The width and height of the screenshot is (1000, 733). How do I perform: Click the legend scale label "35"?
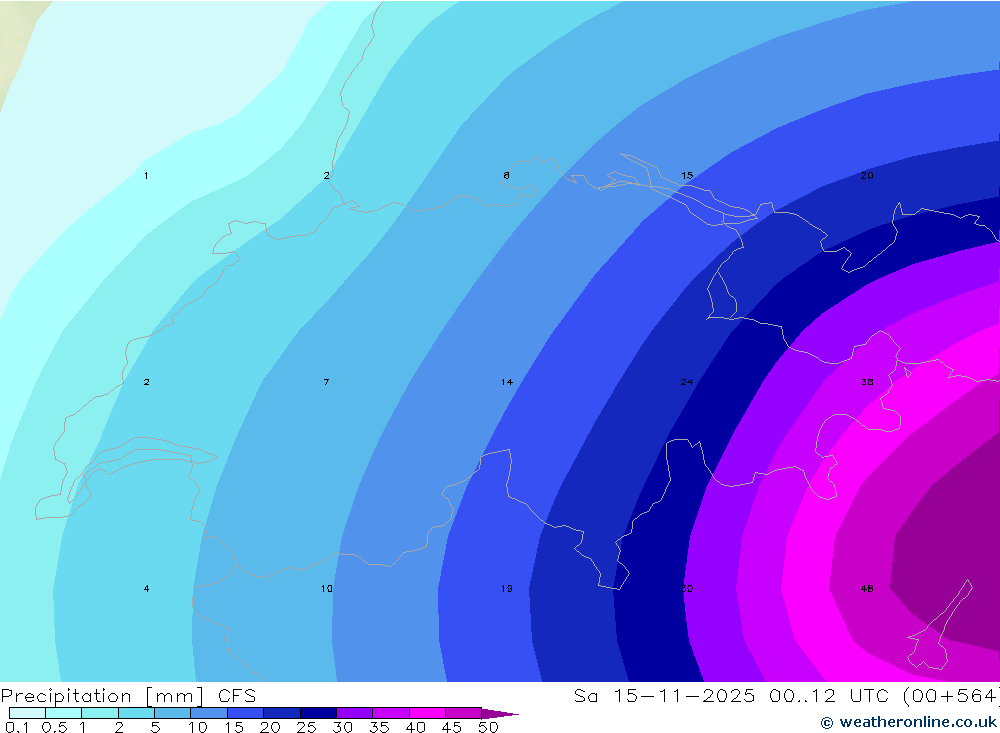point(379,727)
